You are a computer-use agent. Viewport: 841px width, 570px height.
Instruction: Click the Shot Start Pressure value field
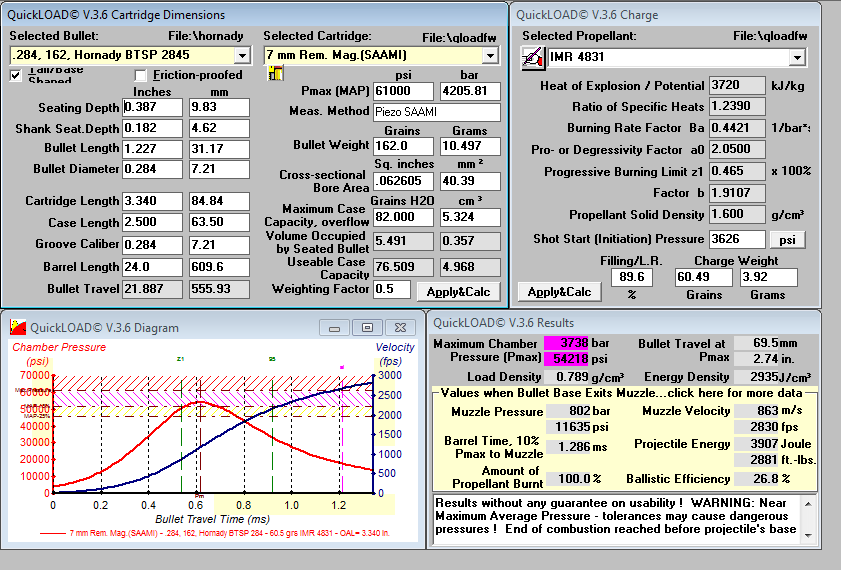(737, 239)
